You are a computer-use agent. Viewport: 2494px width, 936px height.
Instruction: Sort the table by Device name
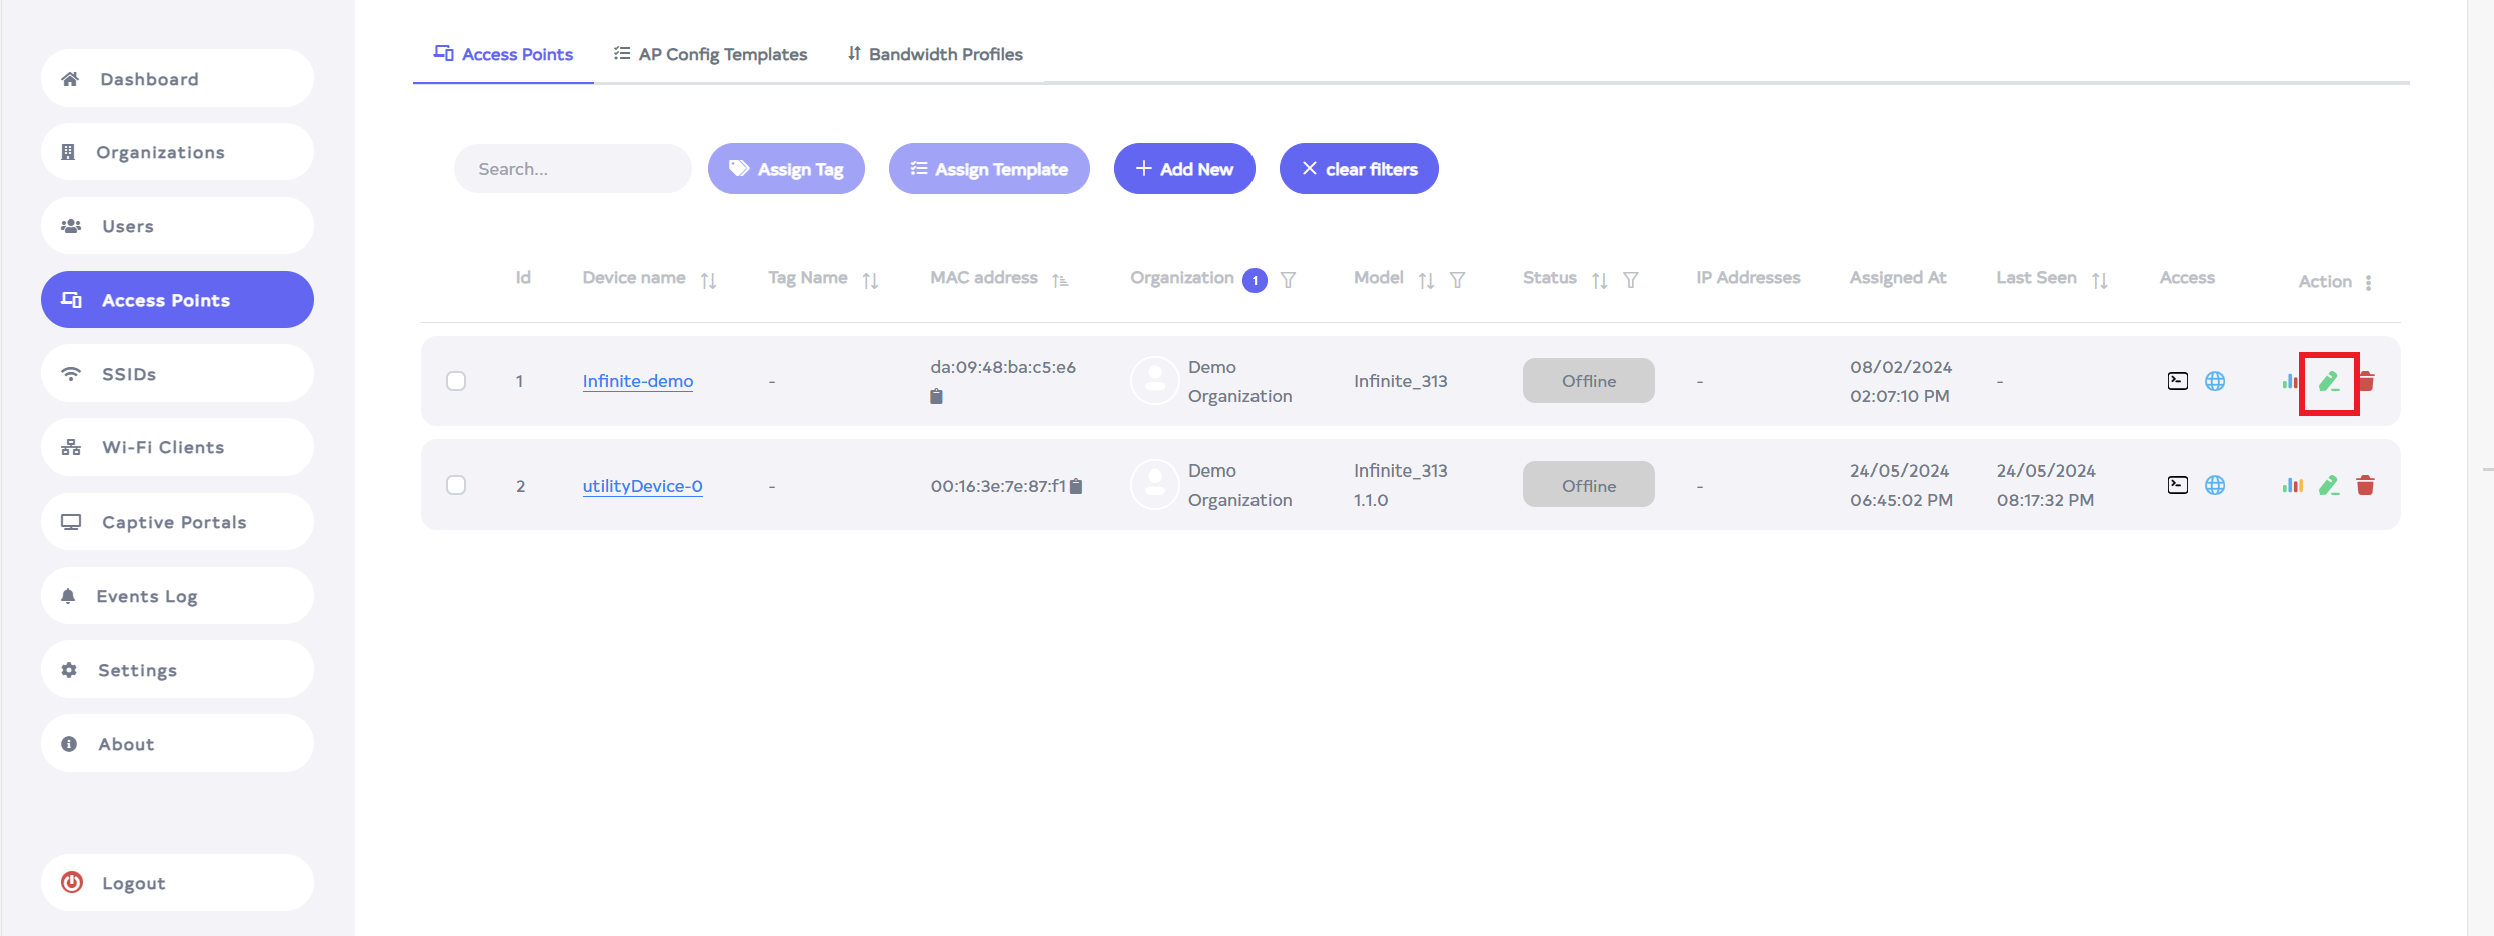click(708, 281)
